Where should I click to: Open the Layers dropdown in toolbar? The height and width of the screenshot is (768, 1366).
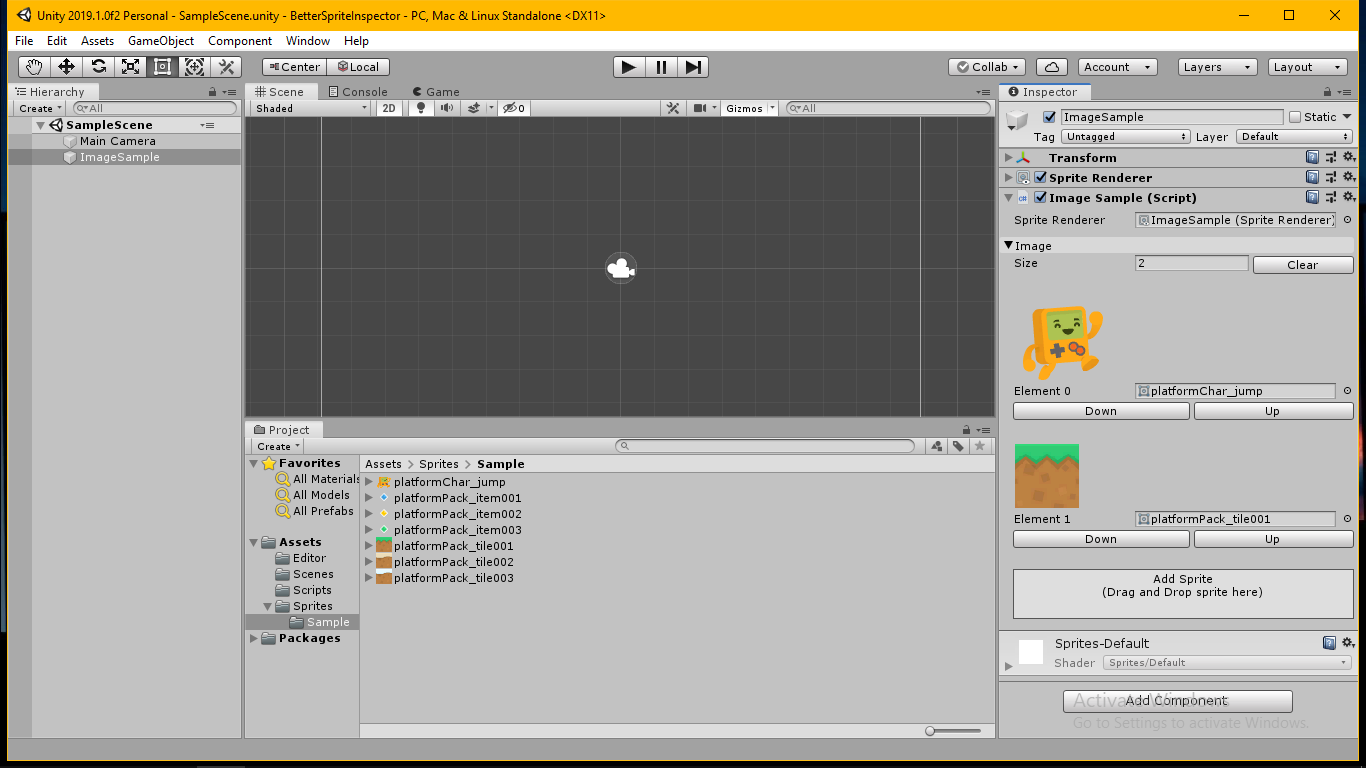1217,67
